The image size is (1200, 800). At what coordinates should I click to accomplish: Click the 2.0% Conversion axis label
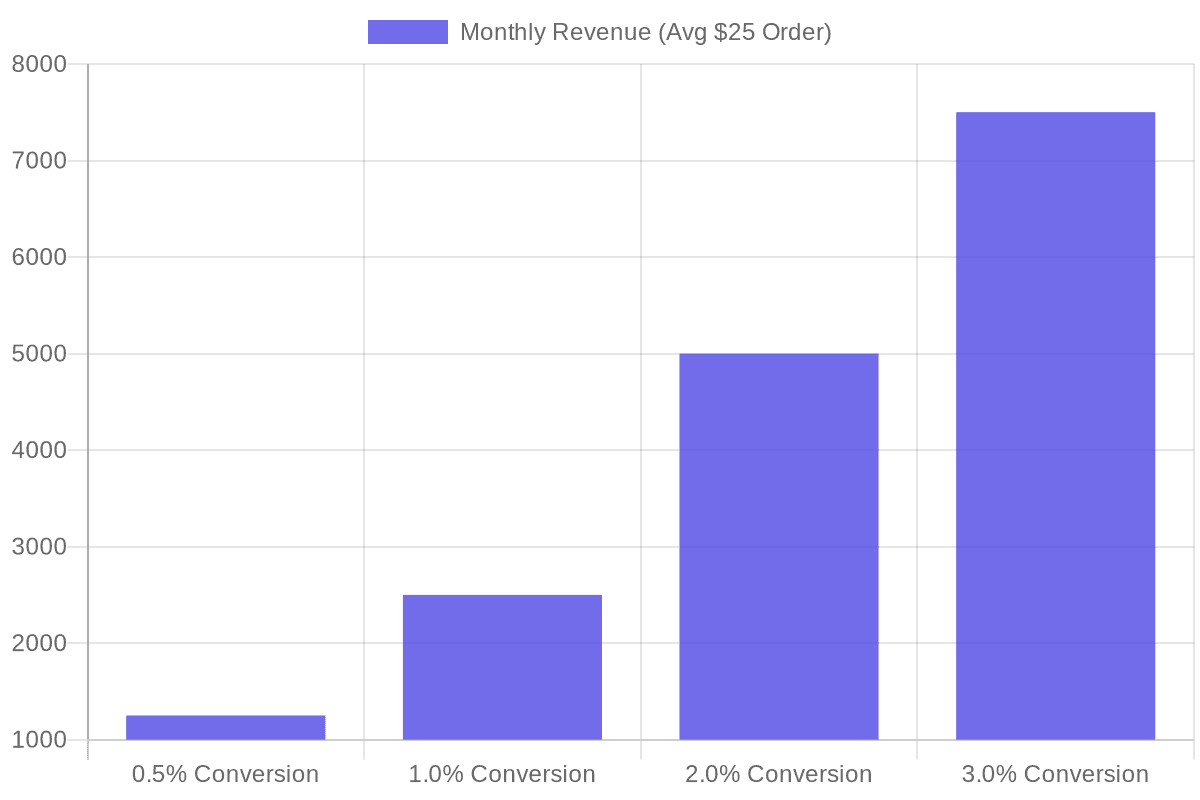[x=779, y=774]
